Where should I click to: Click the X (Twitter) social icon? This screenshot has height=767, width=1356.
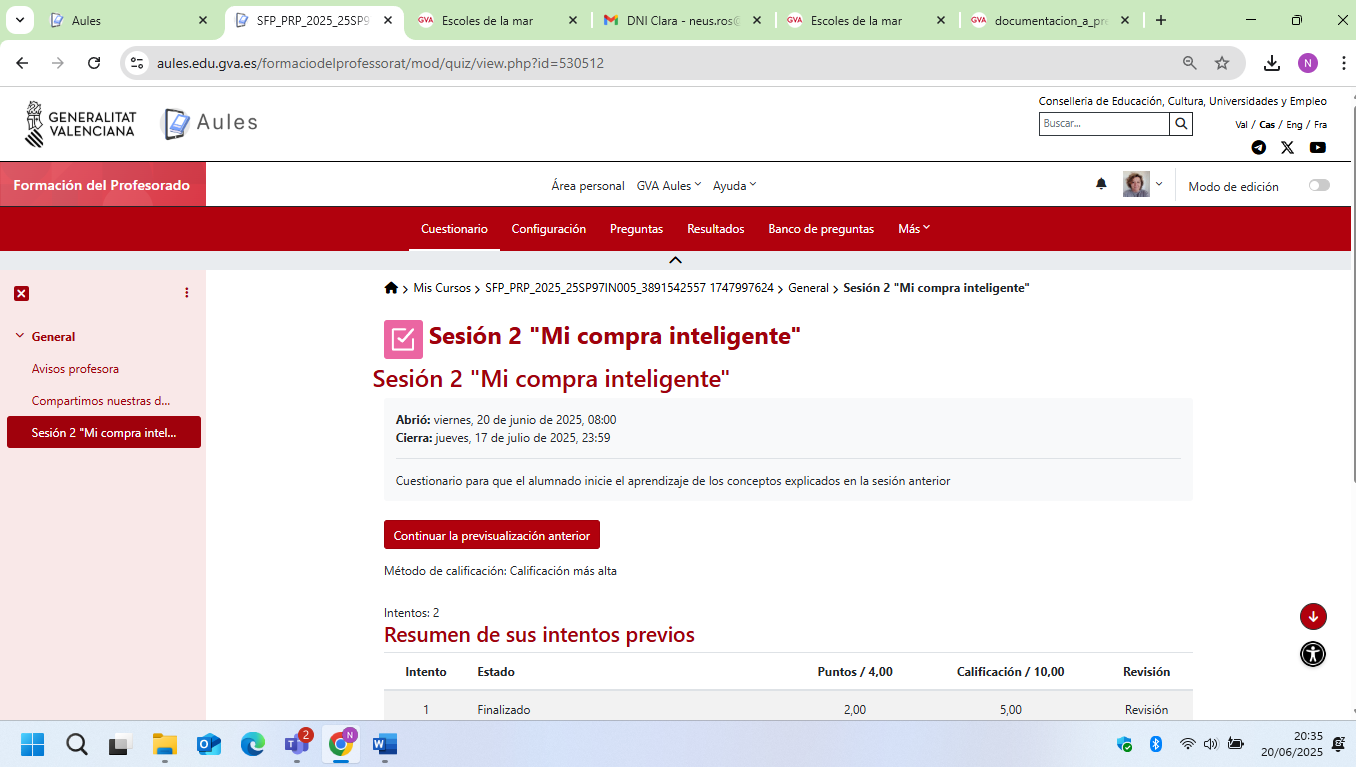[1287, 147]
